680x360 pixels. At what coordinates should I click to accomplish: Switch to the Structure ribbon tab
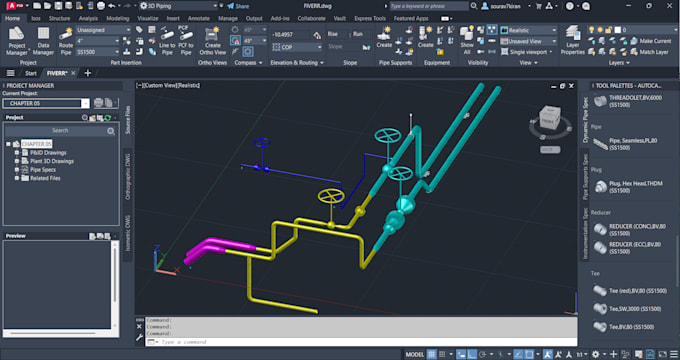tap(59, 19)
